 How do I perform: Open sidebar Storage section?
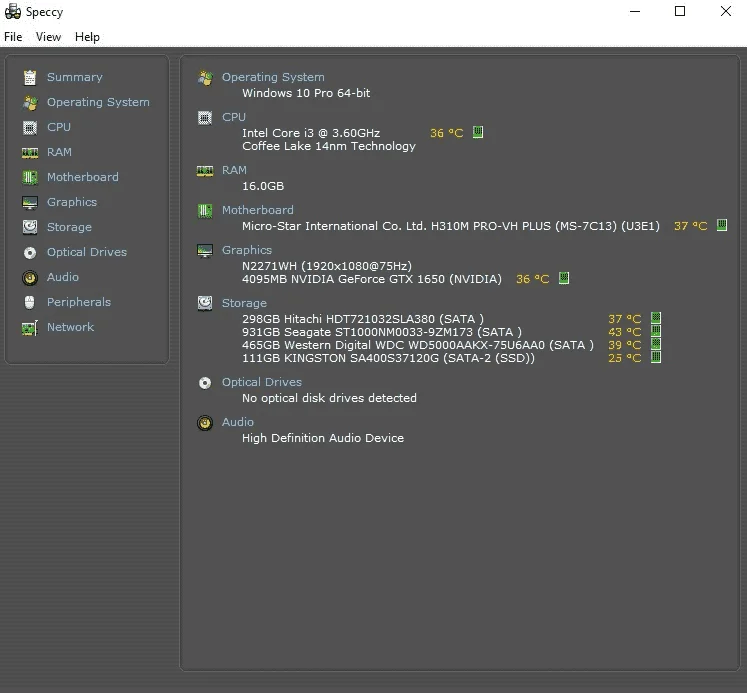pos(69,227)
